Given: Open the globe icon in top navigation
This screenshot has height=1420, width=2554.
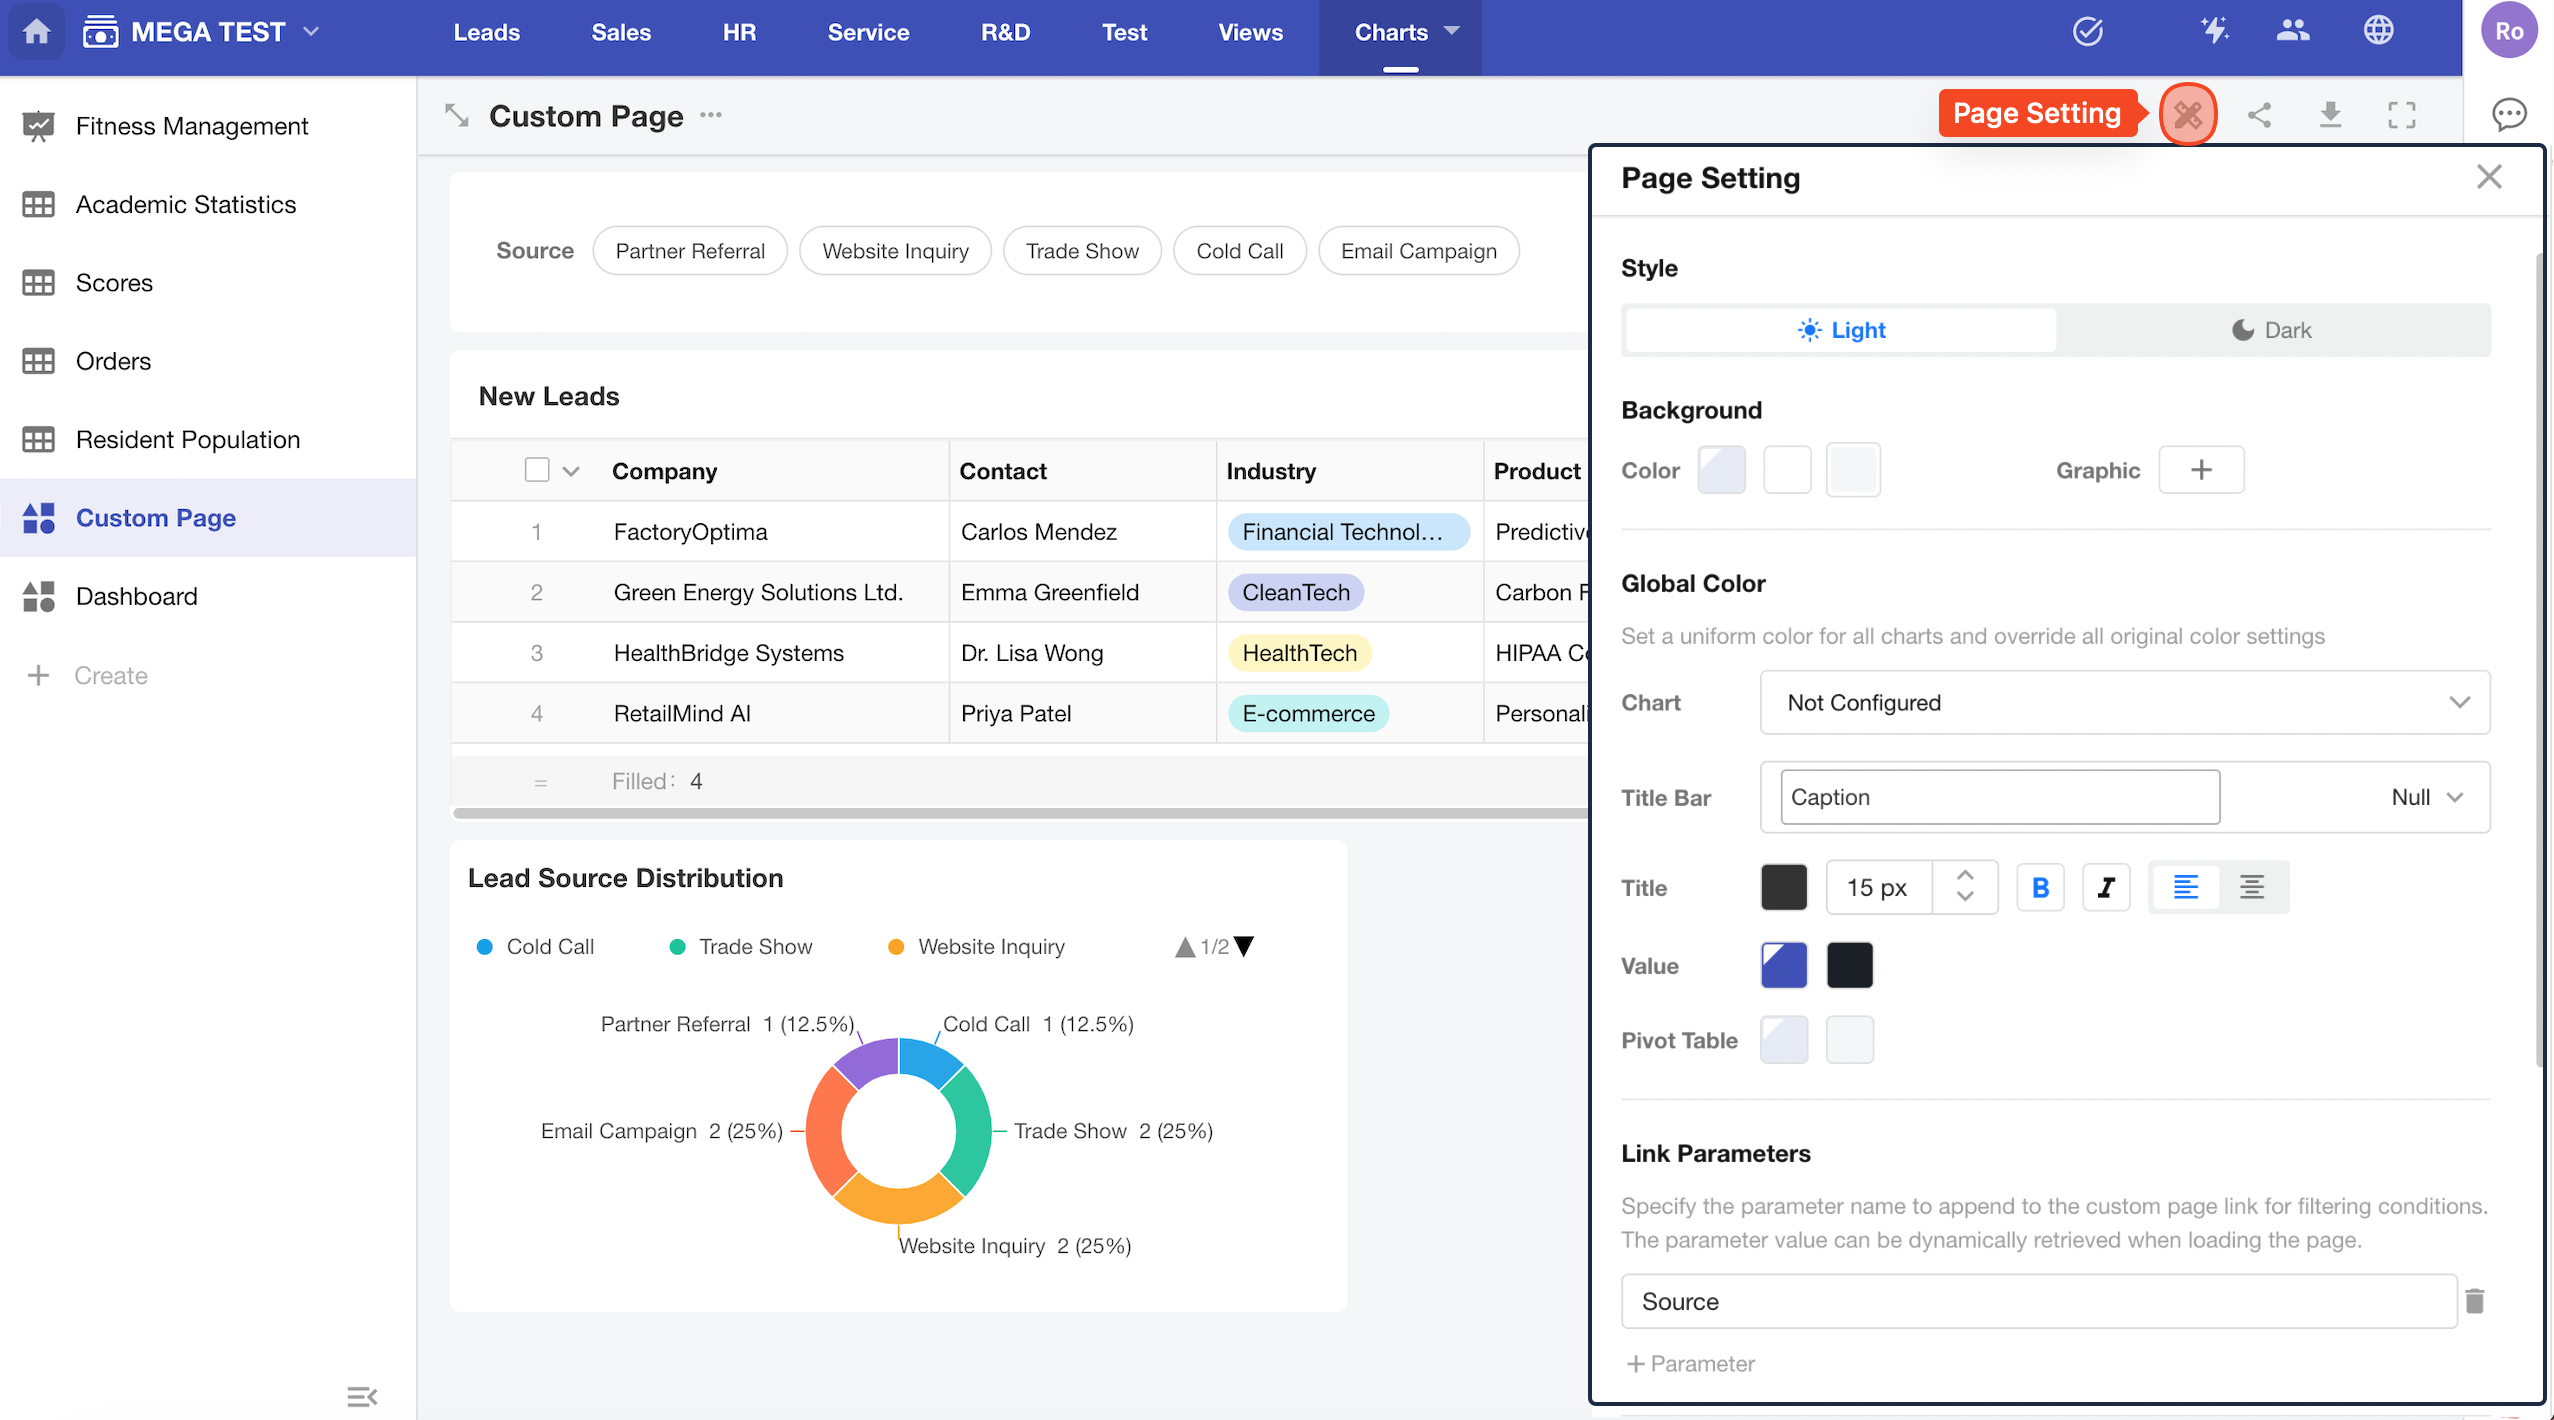Looking at the screenshot, I should (x=2378, y=31).
